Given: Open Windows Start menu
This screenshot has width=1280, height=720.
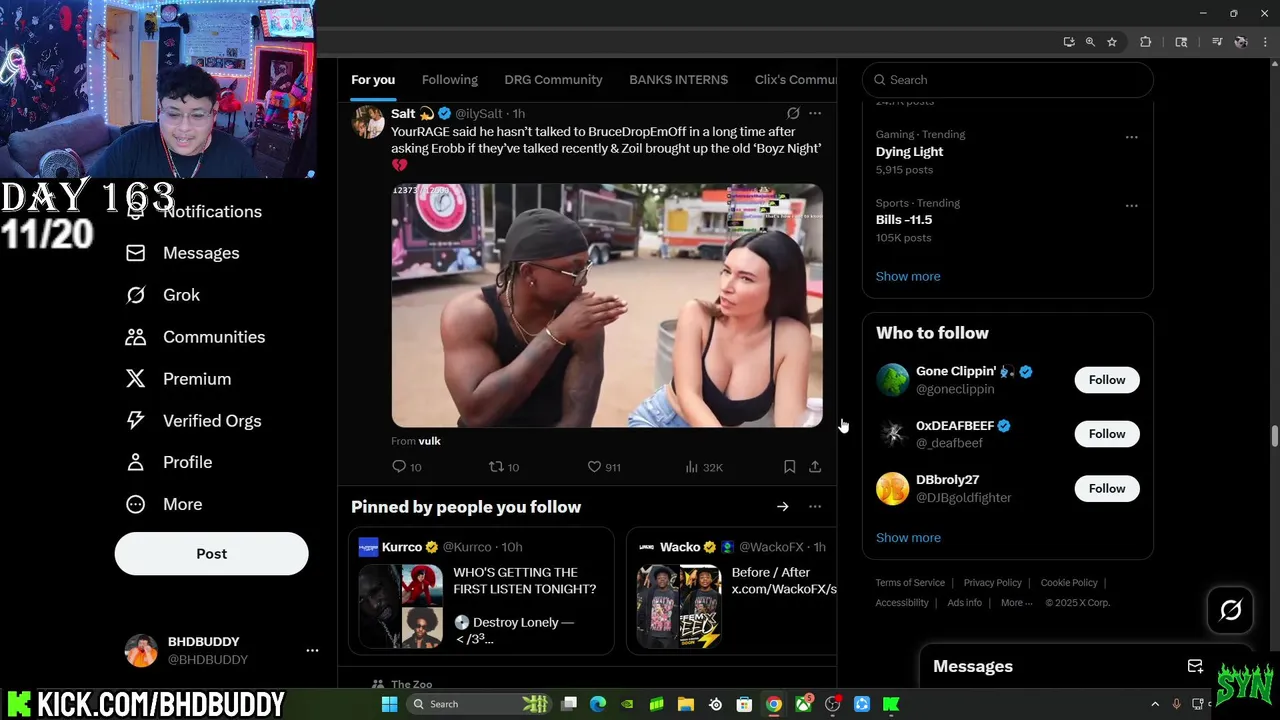Looking at the screenshot, I should click(x=389, y=704).
